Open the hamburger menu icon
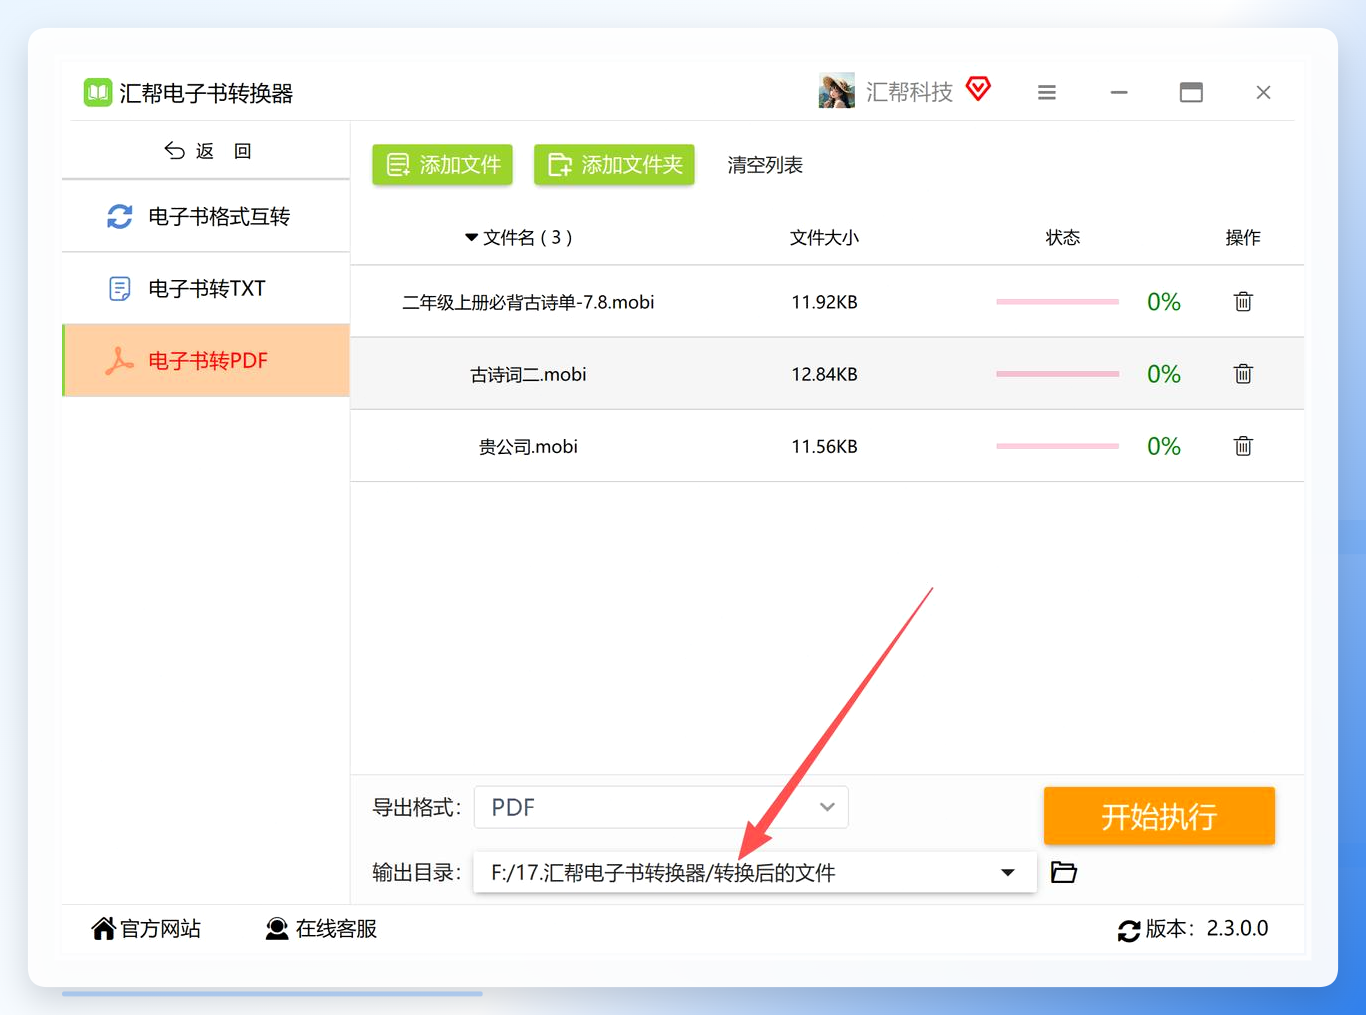 coord(1047,92)
